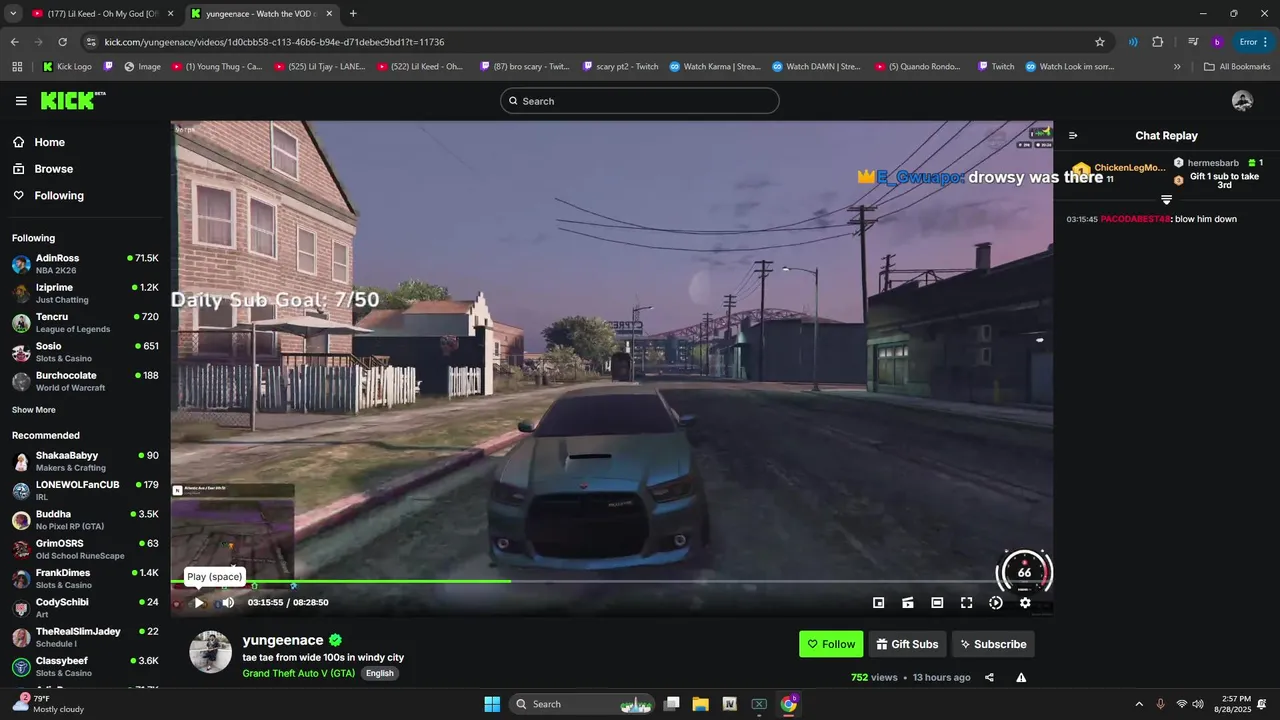
Task: Enter fullscreen video mode
Action: 966,602
